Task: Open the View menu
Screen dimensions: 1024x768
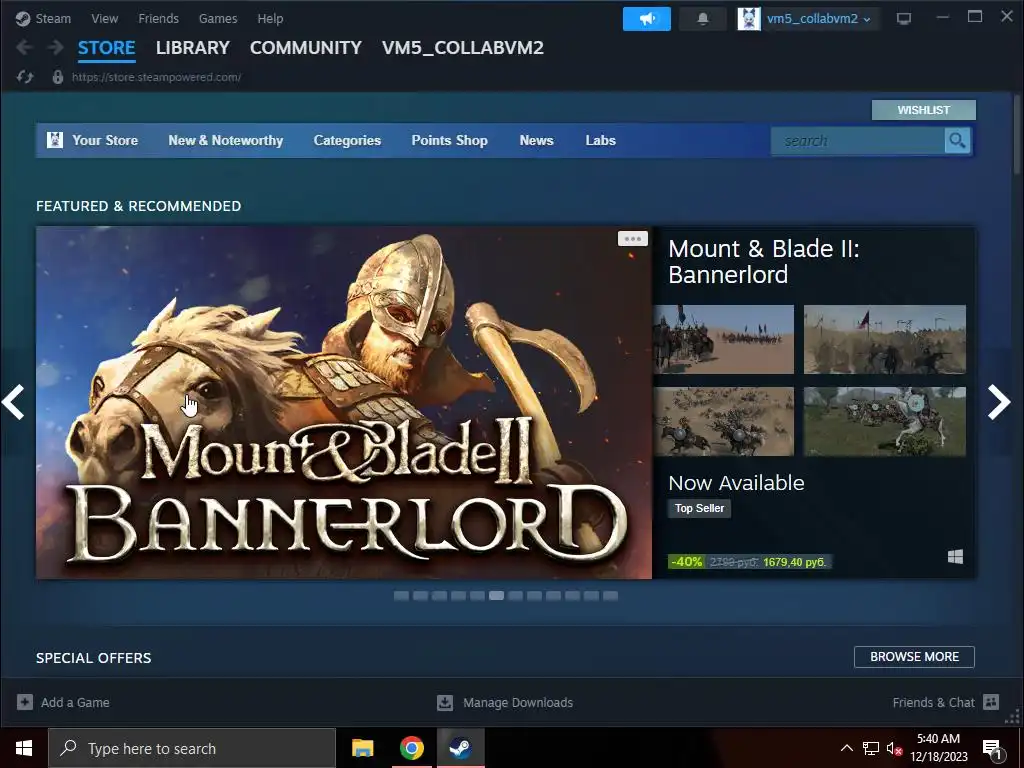Action: tap(104, 18)
